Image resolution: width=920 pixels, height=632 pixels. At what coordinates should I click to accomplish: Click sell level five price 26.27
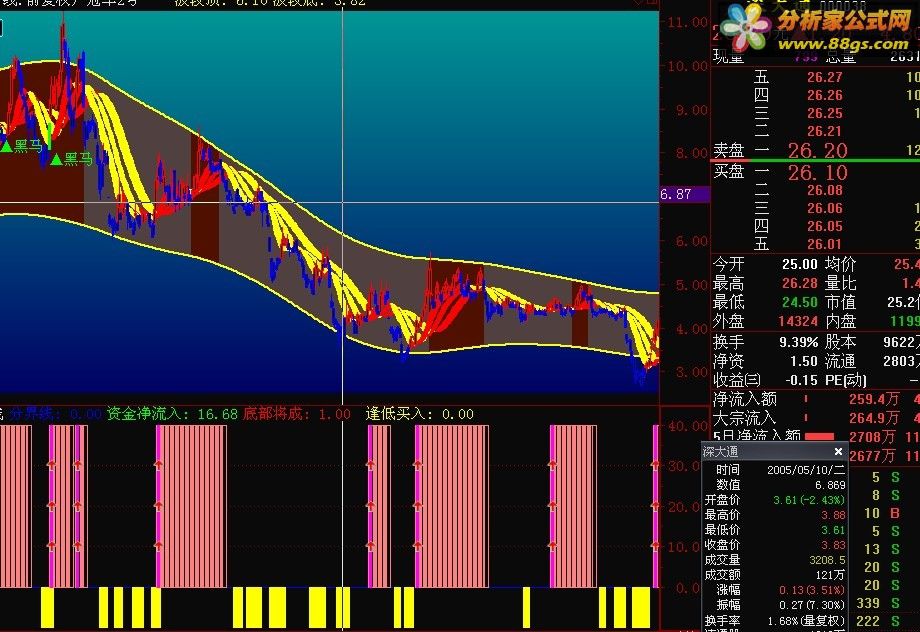tap(824, 77)
